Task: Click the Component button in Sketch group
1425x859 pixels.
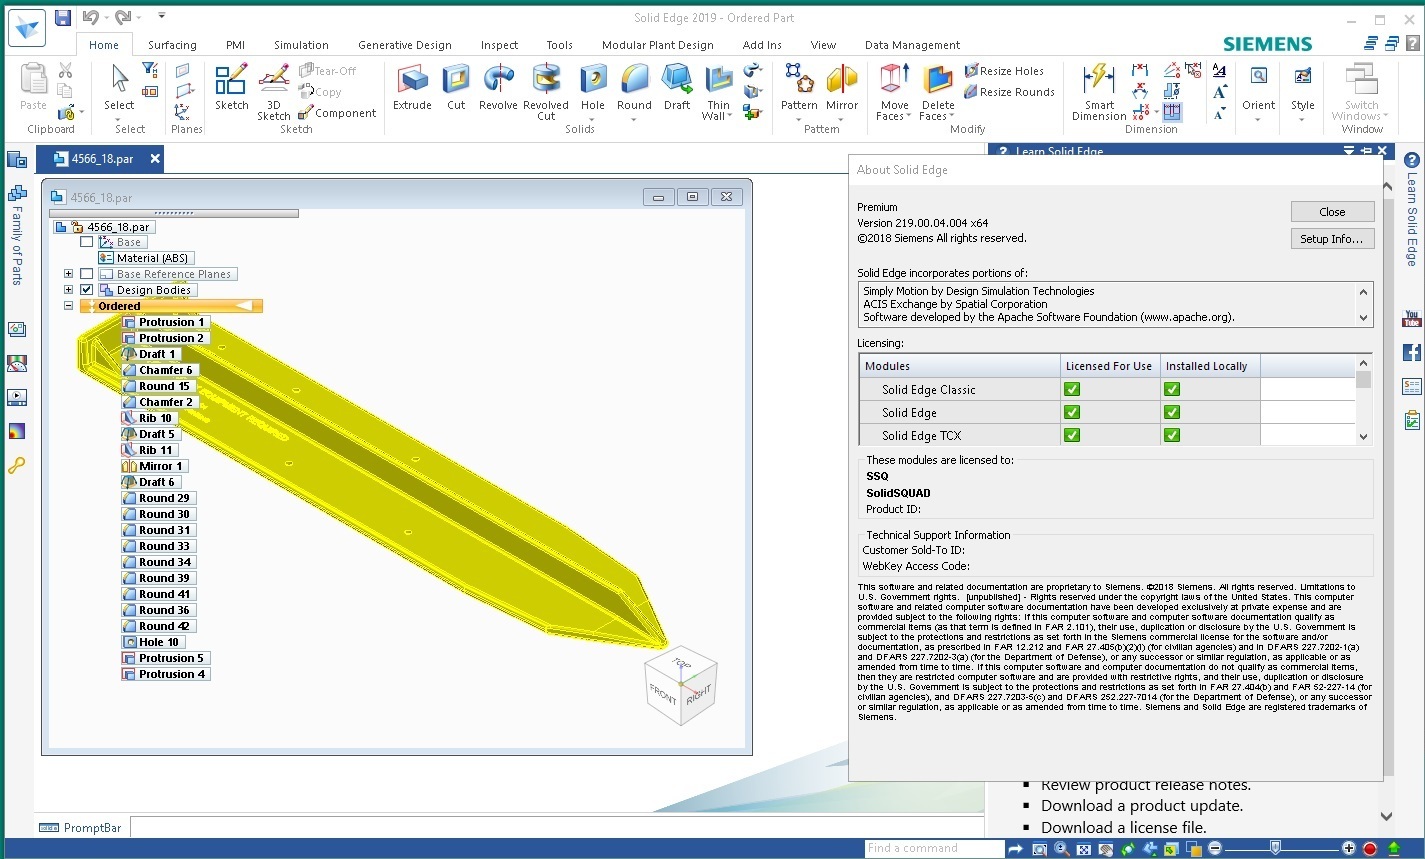Action: [x=337, y=113]
